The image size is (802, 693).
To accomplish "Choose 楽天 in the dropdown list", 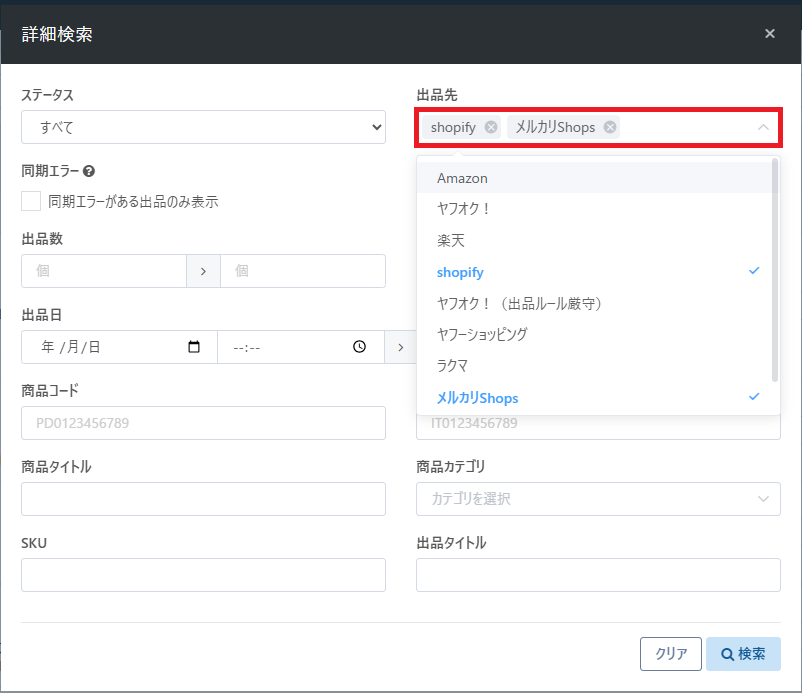I will coord(594,240).
